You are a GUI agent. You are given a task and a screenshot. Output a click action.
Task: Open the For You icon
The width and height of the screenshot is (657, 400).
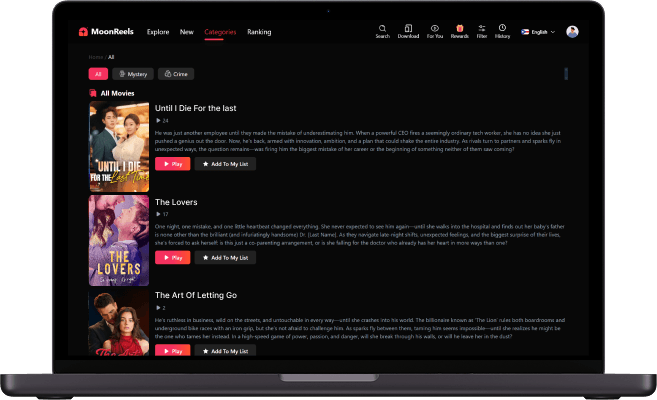click(x=435, y=31)
